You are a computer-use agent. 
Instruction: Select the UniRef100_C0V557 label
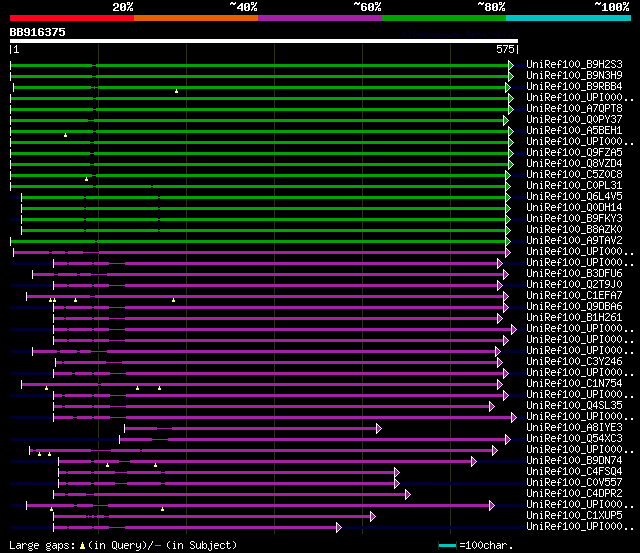574,483
